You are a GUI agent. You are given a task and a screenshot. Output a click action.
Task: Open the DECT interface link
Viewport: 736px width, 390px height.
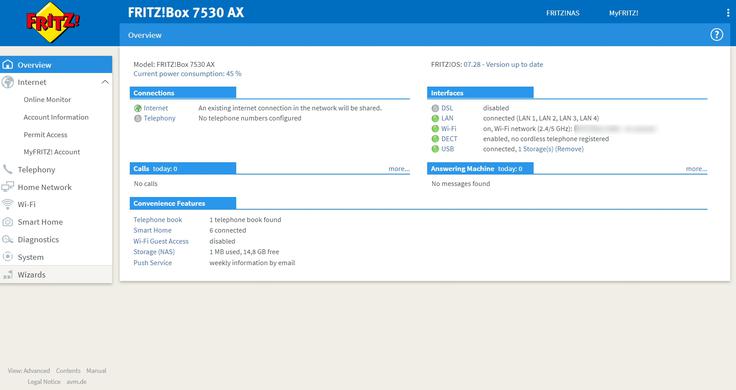tap(449, 139)
